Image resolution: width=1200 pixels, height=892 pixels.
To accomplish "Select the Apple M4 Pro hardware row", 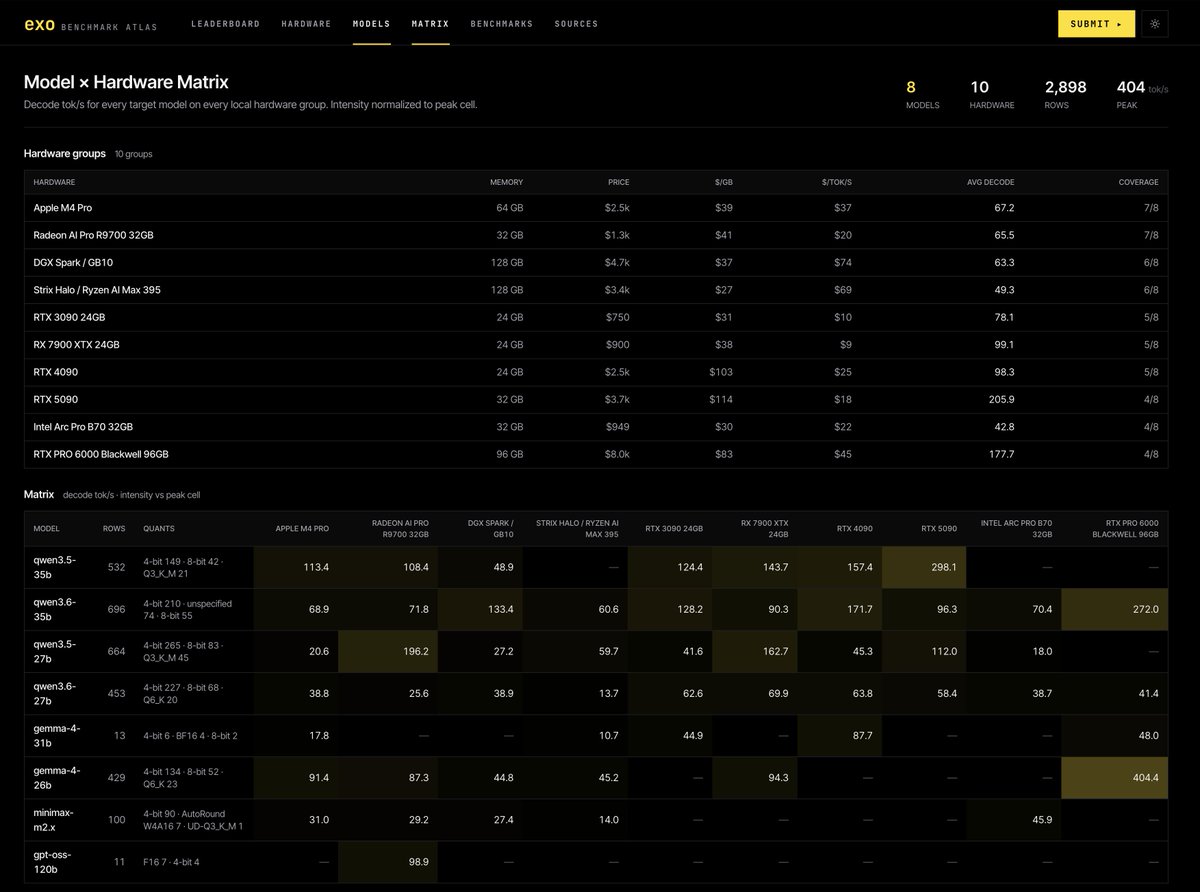I will [596, 208].
